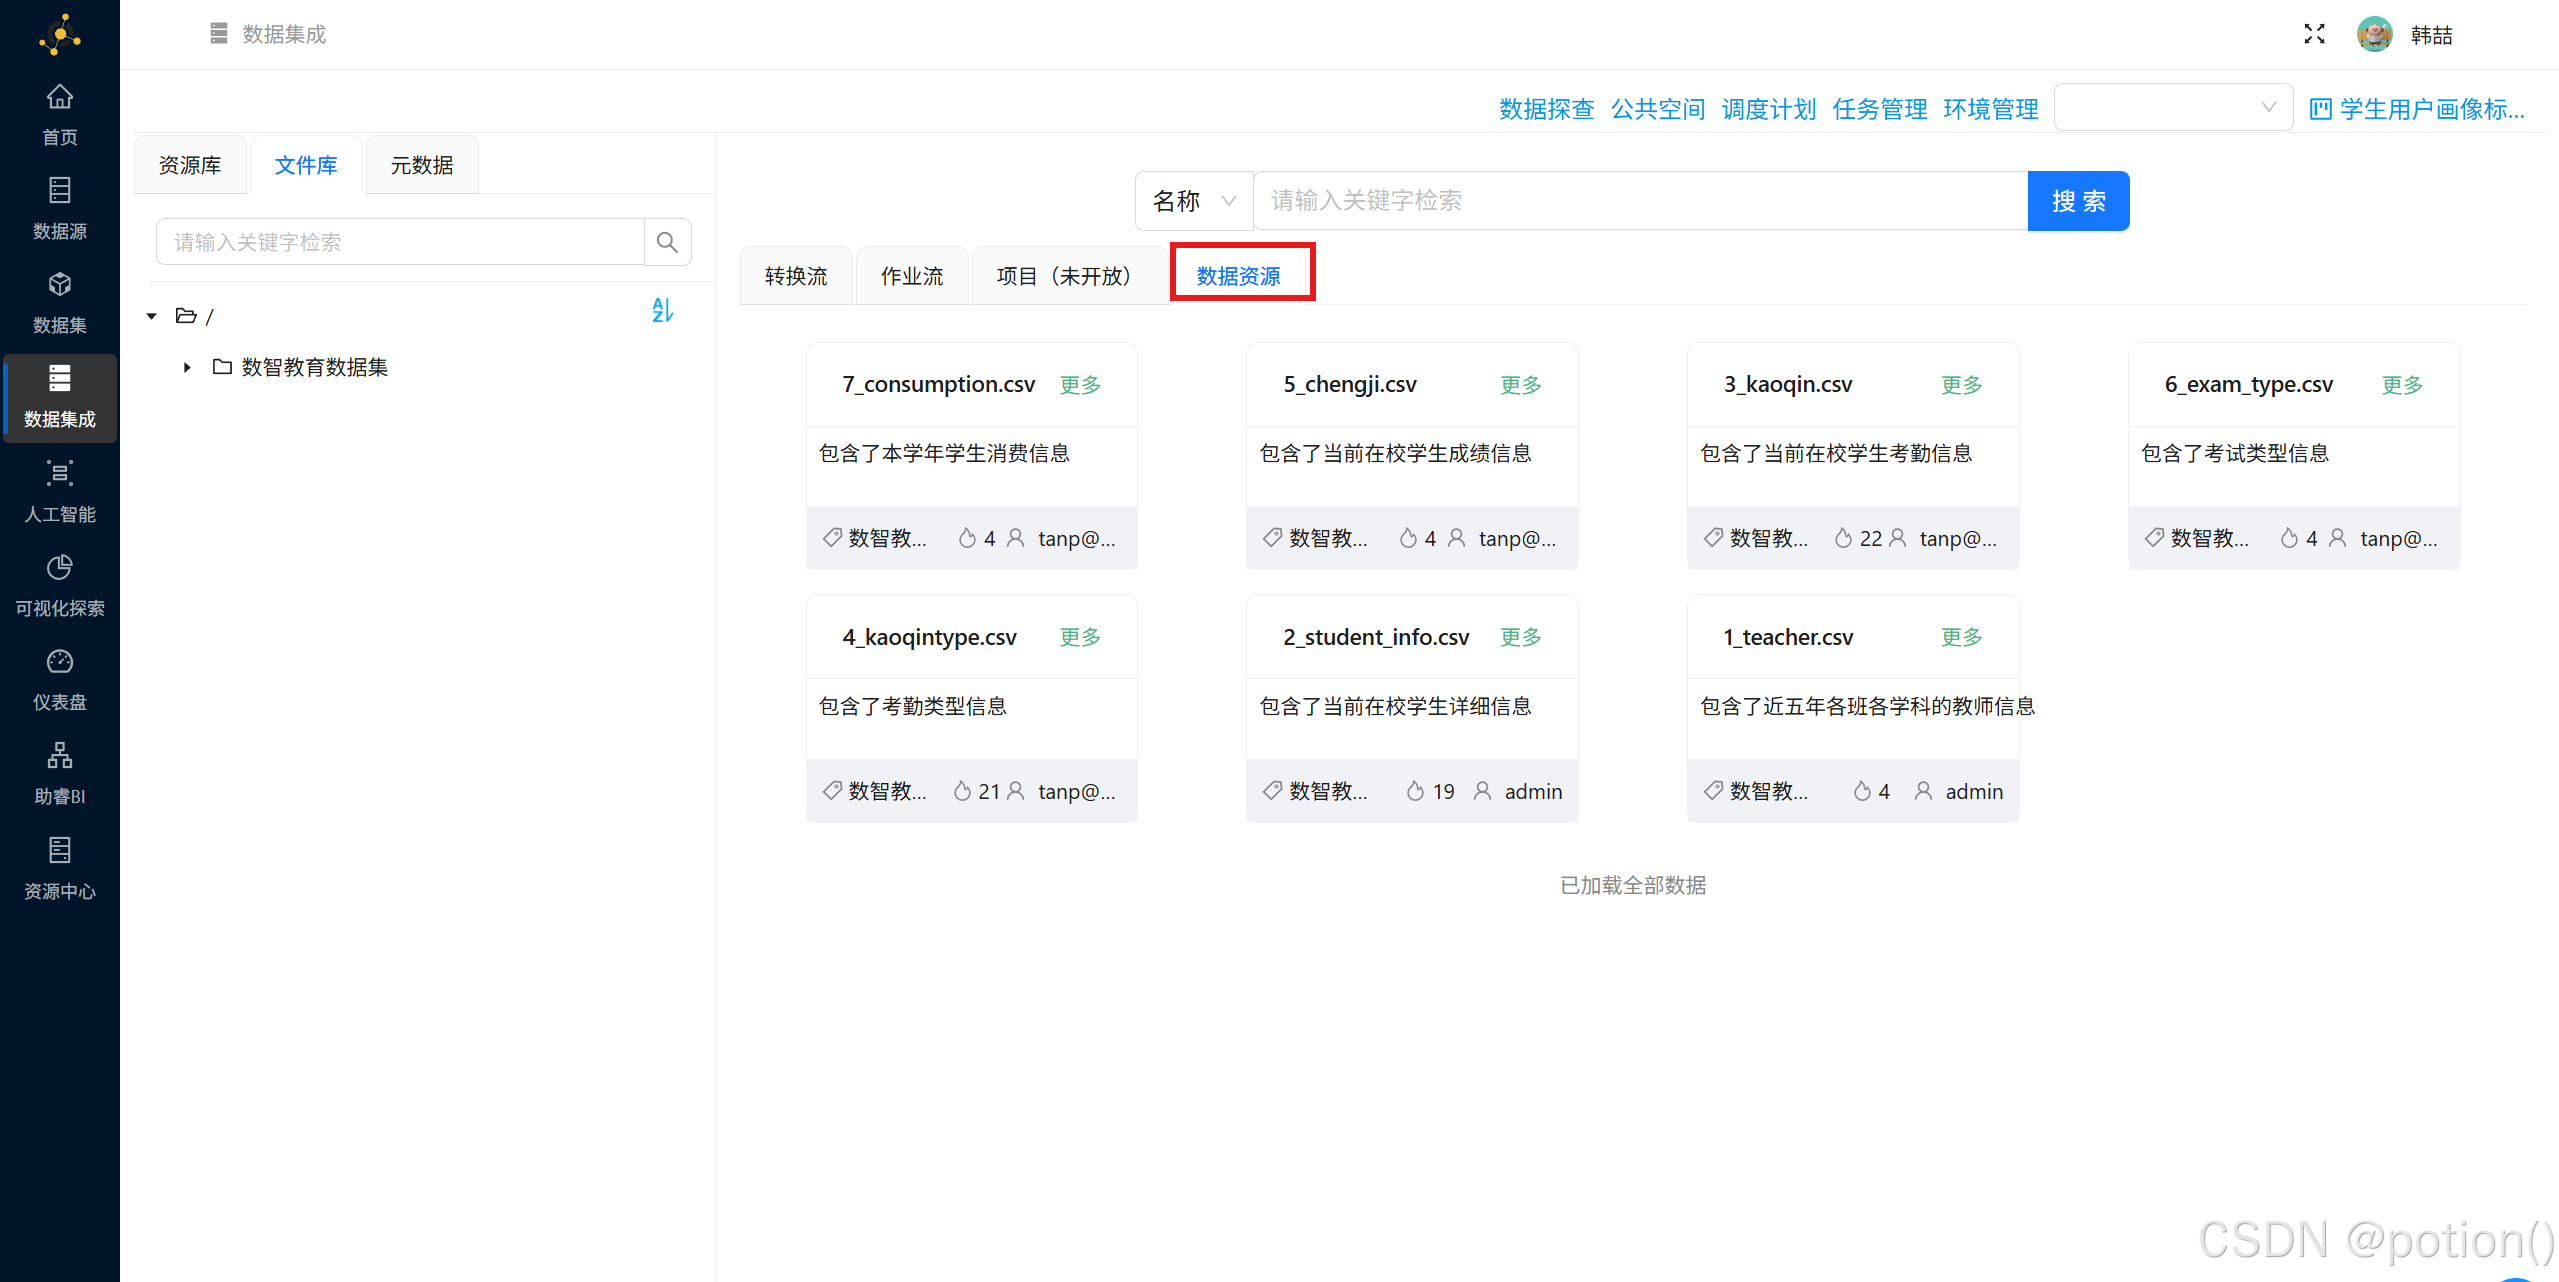Screen dimensions: 2559x1282
Task: Click description 包含了当前在校学生考勤信息
Action: point(1836,453)
